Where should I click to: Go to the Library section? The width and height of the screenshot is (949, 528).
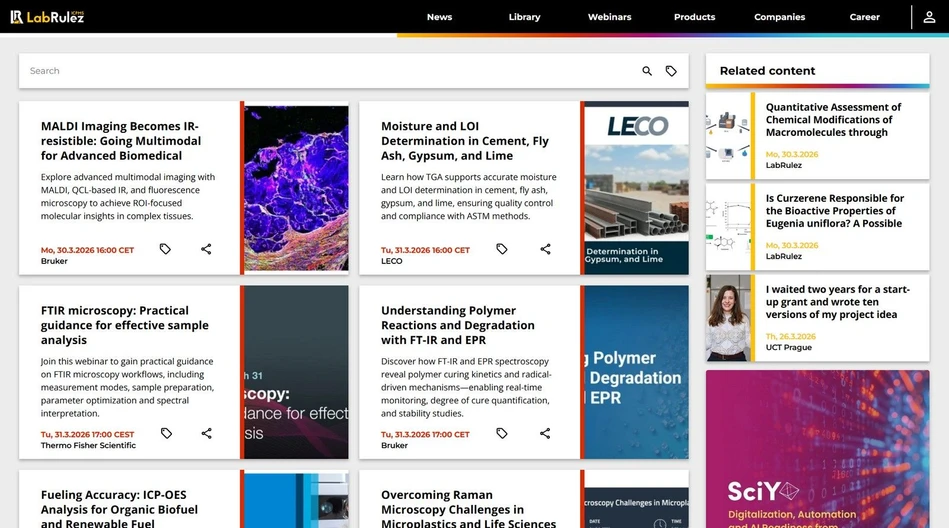click(x=524, y=17)
